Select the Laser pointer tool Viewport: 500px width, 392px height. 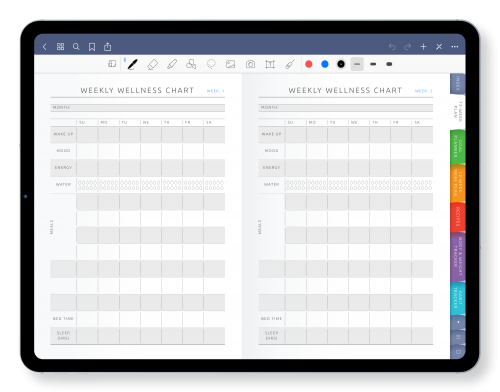click(290, 64)
